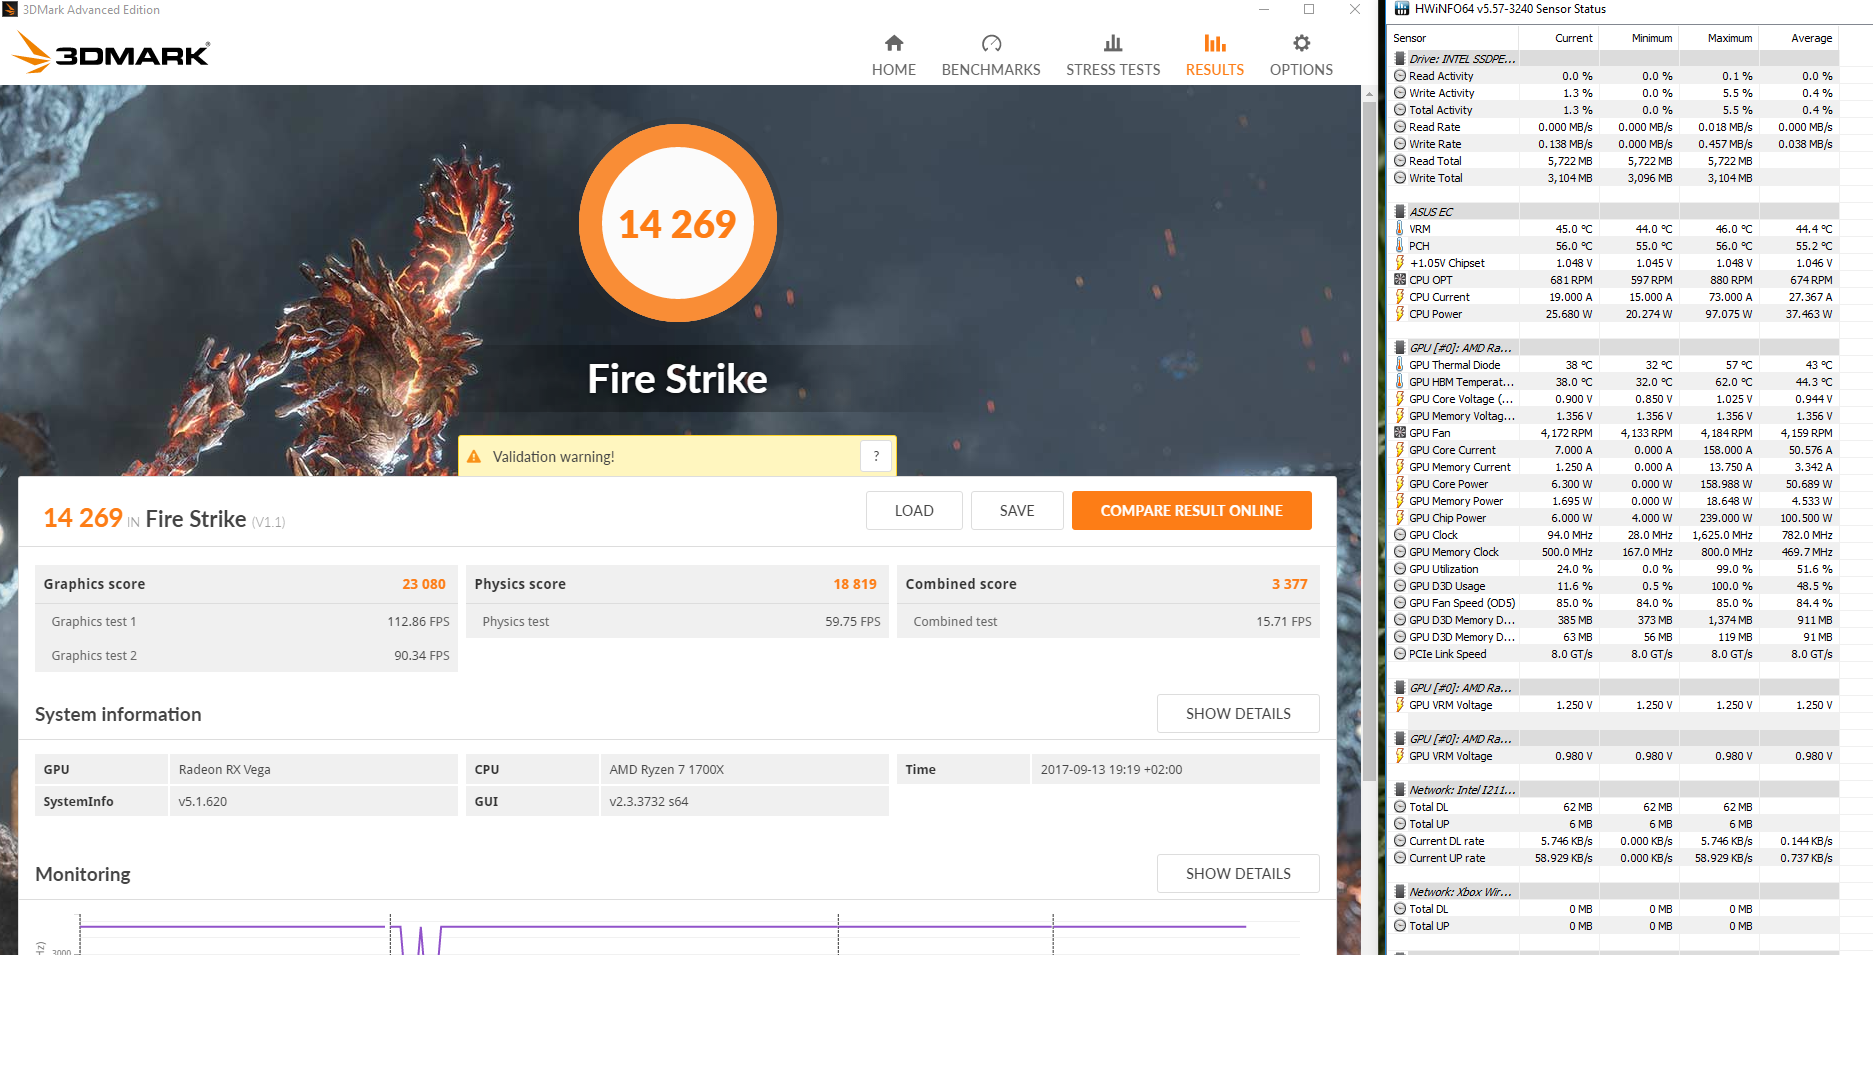Click the Current DL rate sensor icon

(1400, 841)
